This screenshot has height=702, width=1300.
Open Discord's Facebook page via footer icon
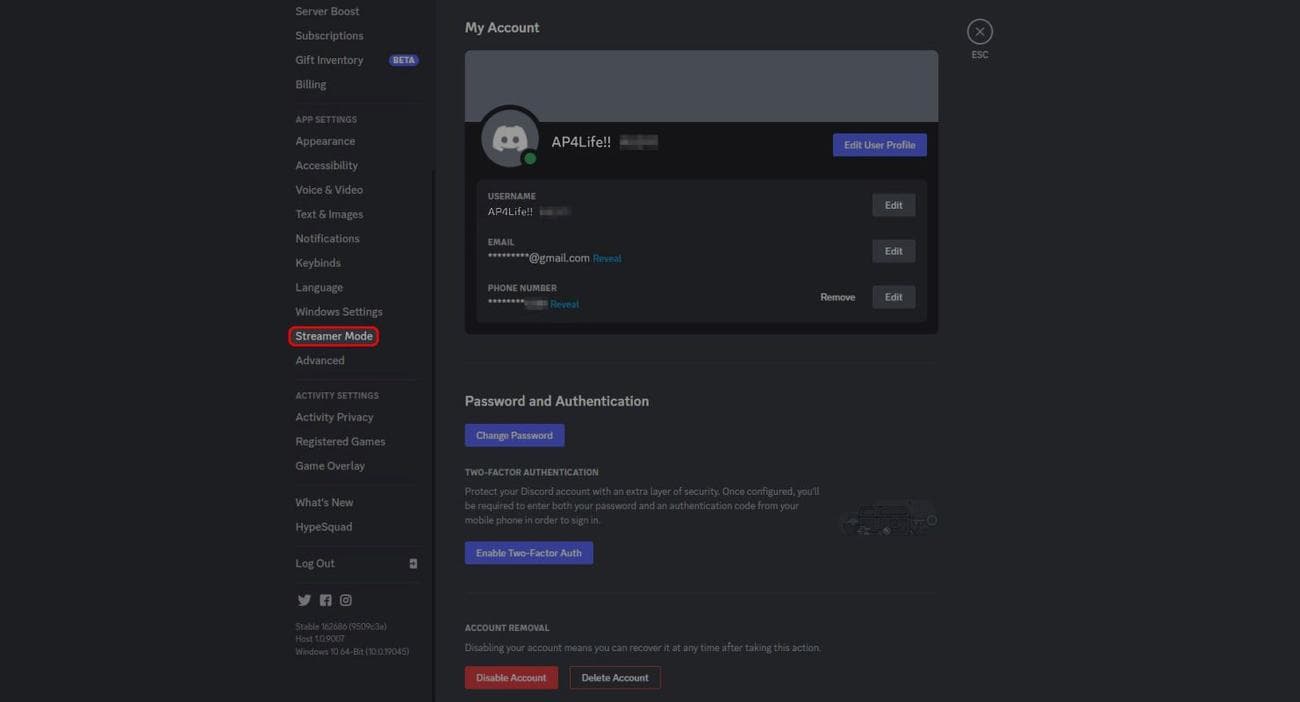[x=324, y=599]
